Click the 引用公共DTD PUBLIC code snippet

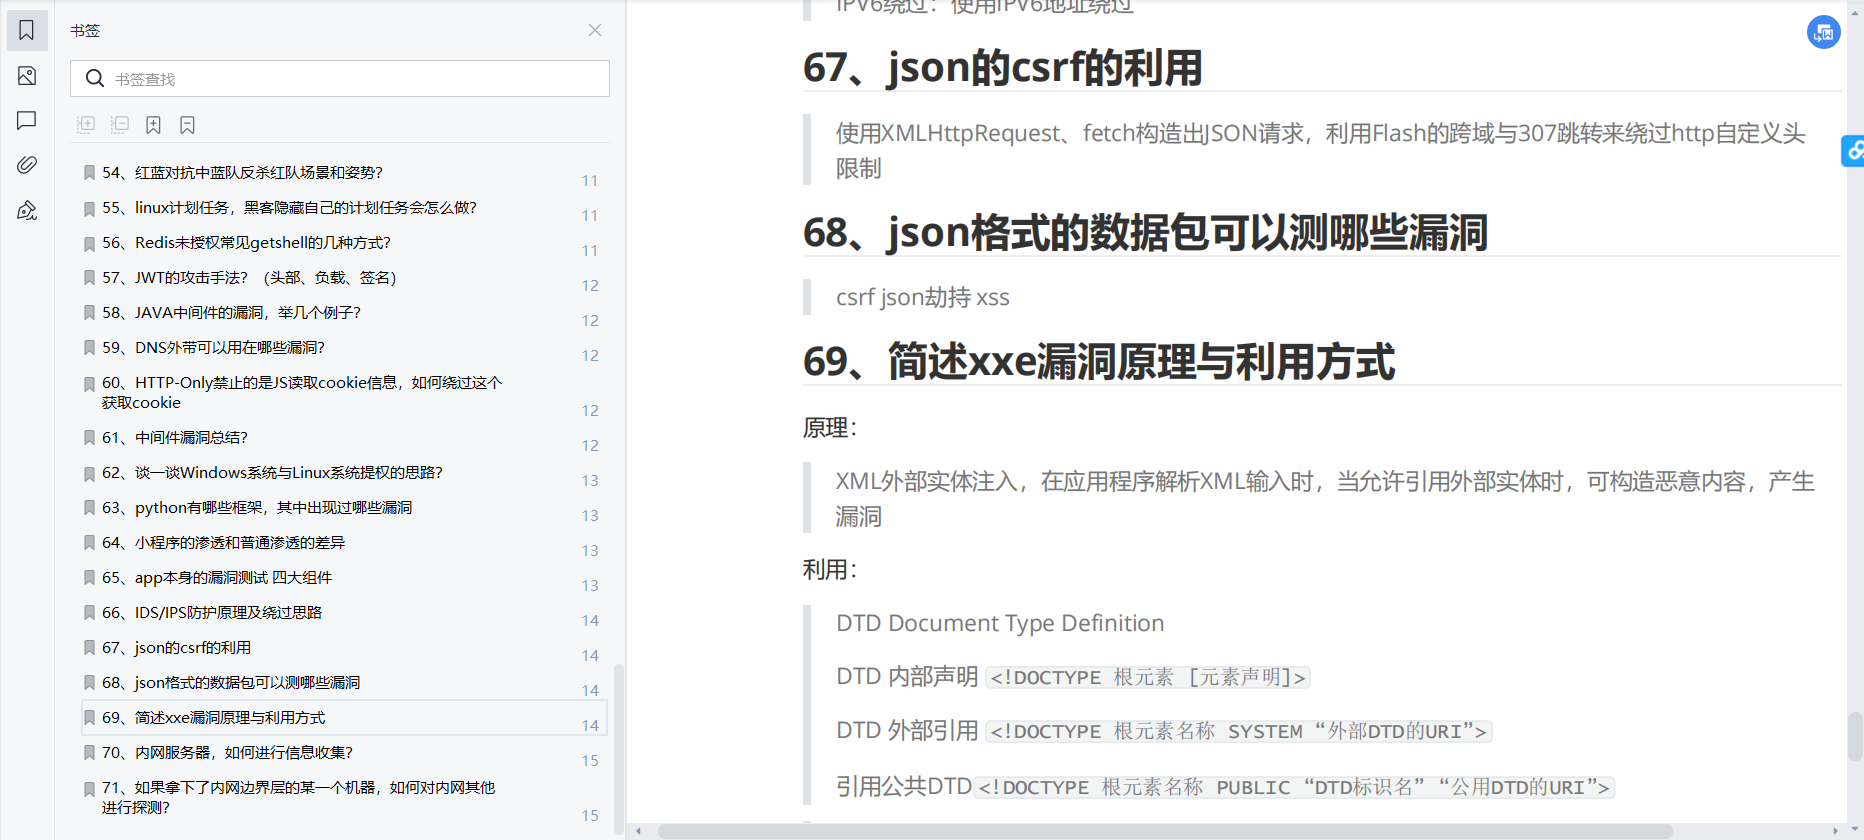(x=1294, y=787)
